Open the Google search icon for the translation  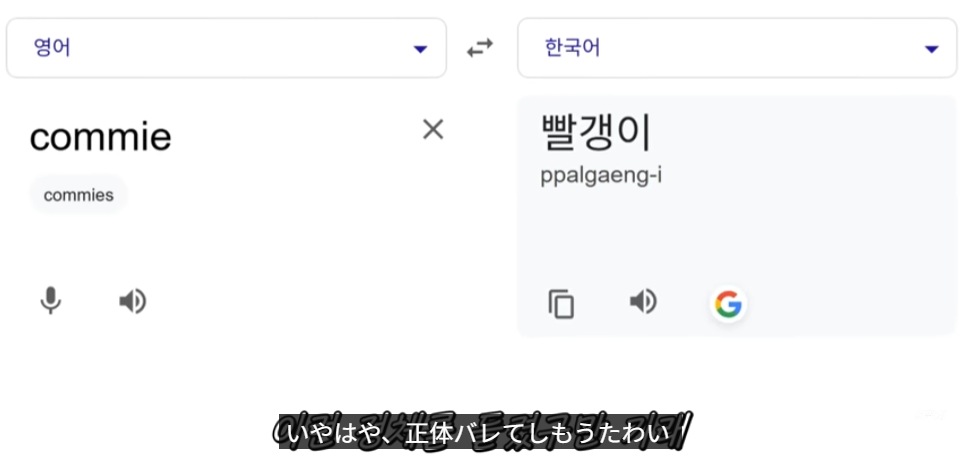[x=728, y=303]
